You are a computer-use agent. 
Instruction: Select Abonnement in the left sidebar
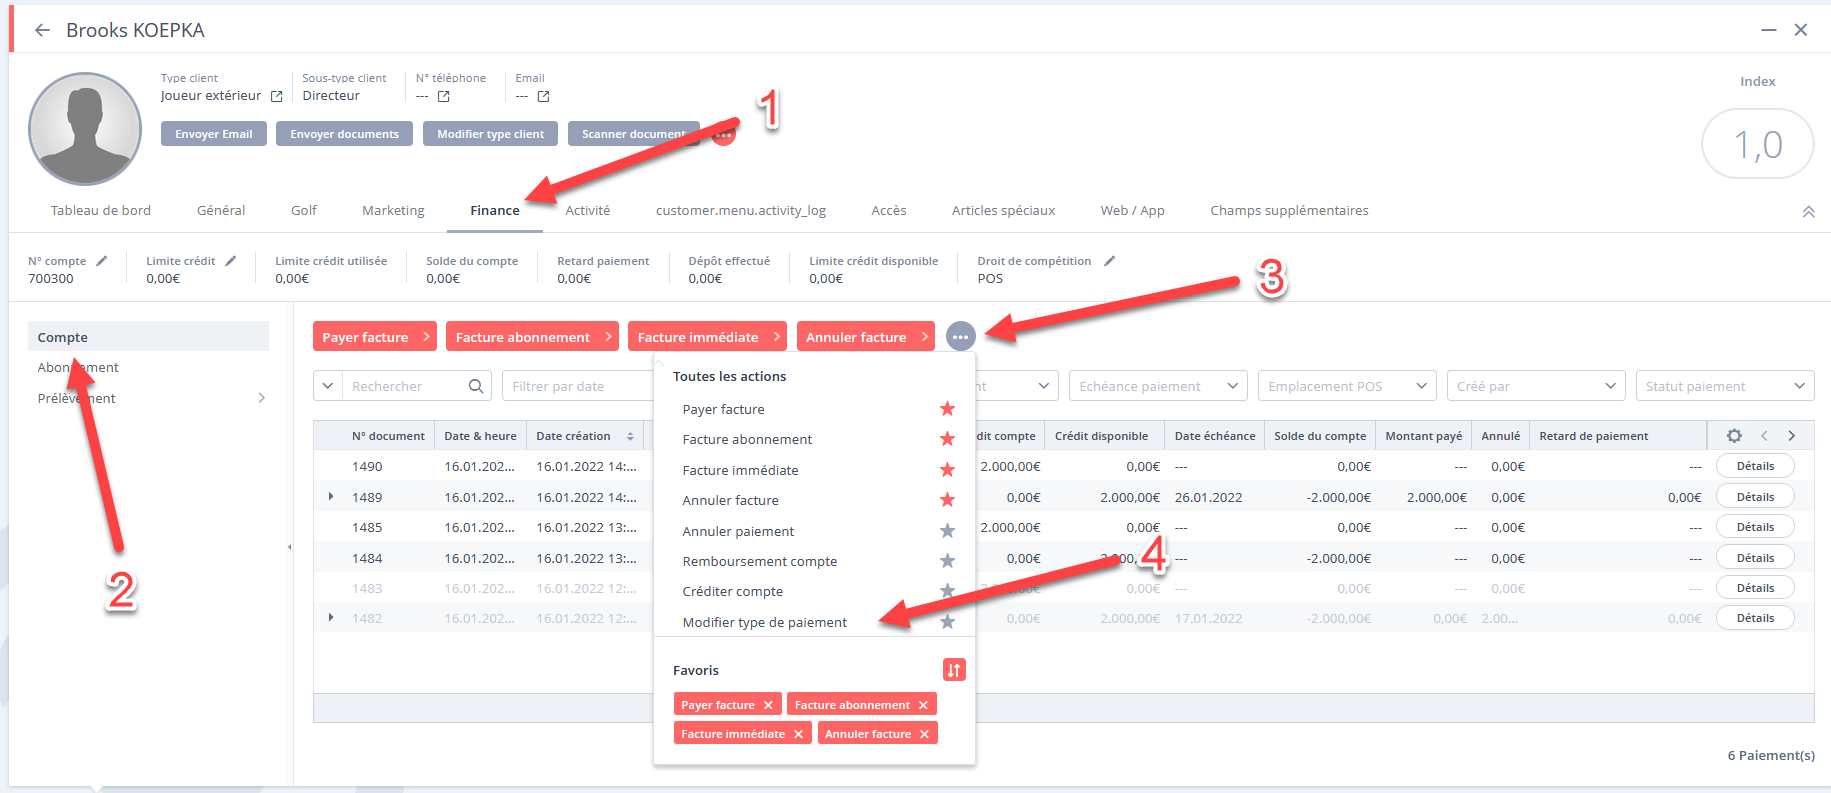click(78, 367)
